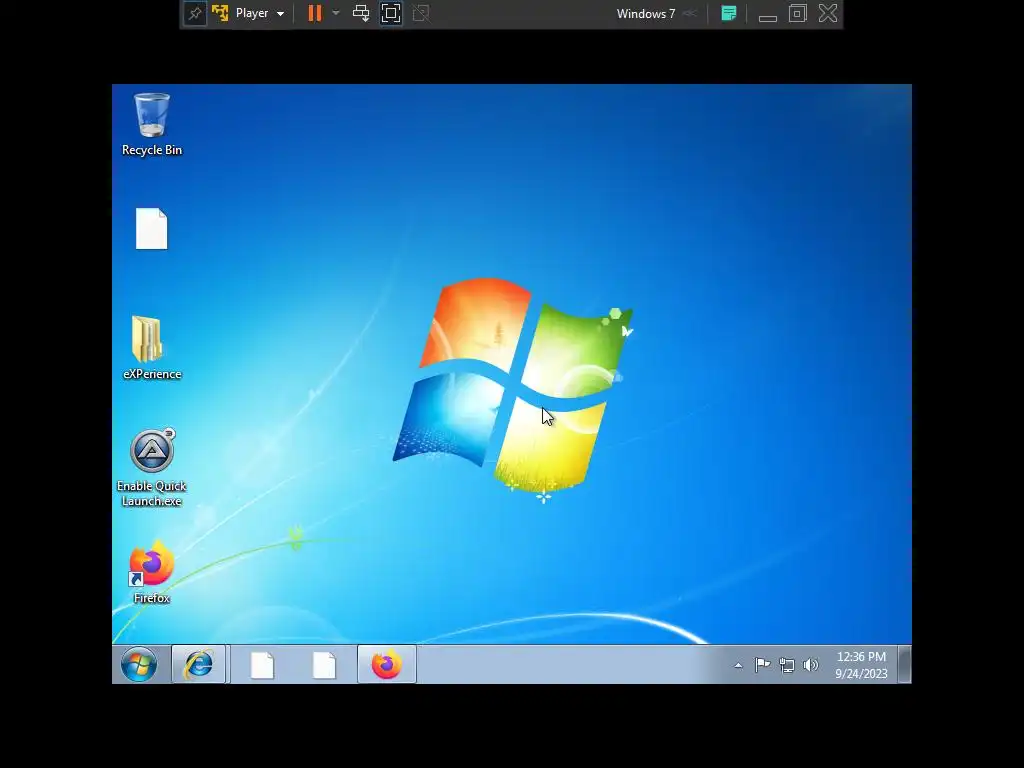Click the Show desktop strip

click(x=904, y=665)
